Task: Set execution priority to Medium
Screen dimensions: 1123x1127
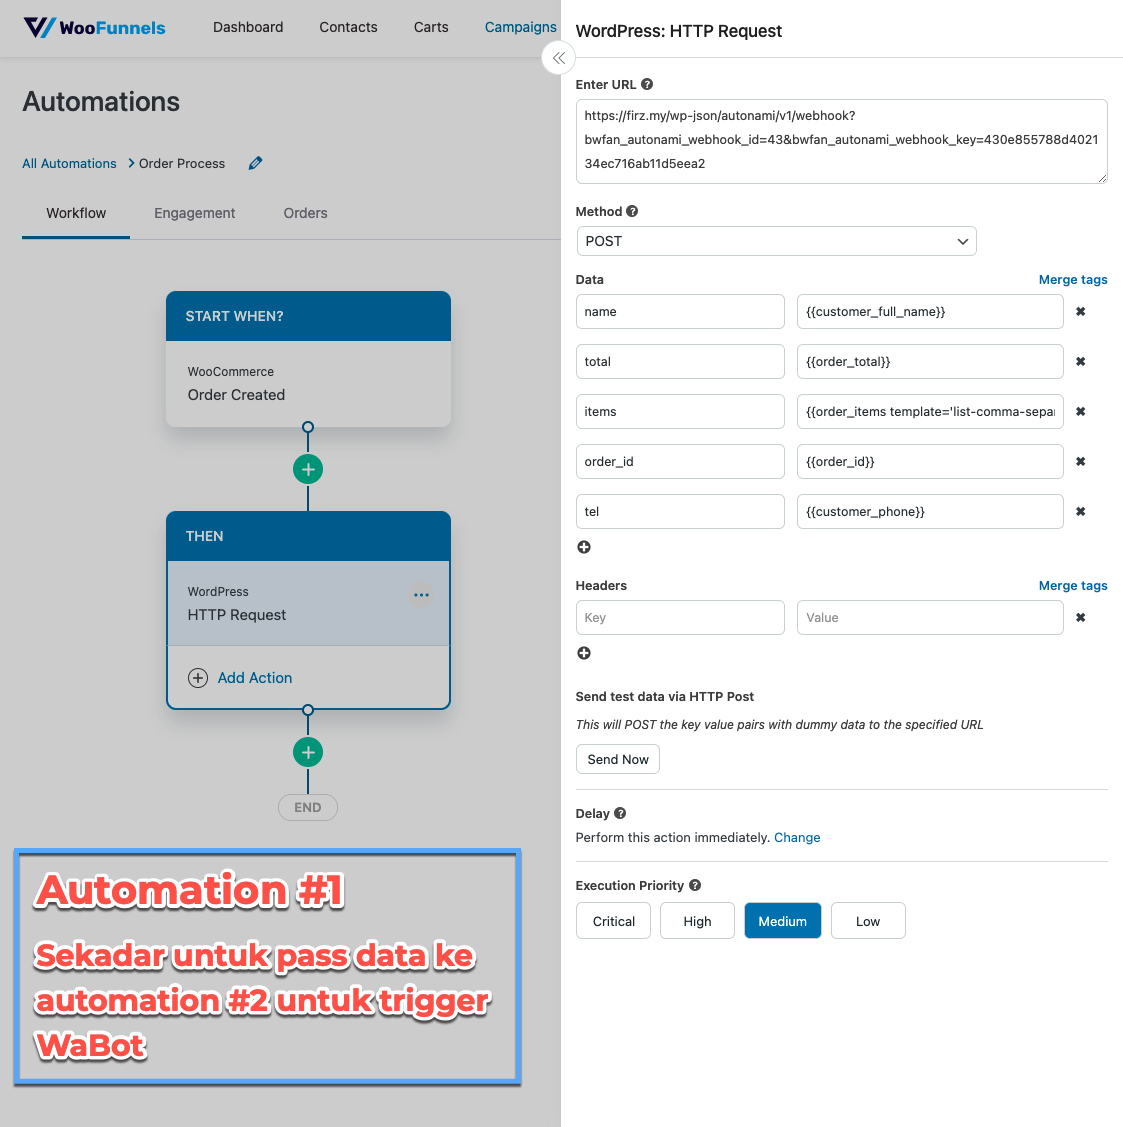Action: 783,921
